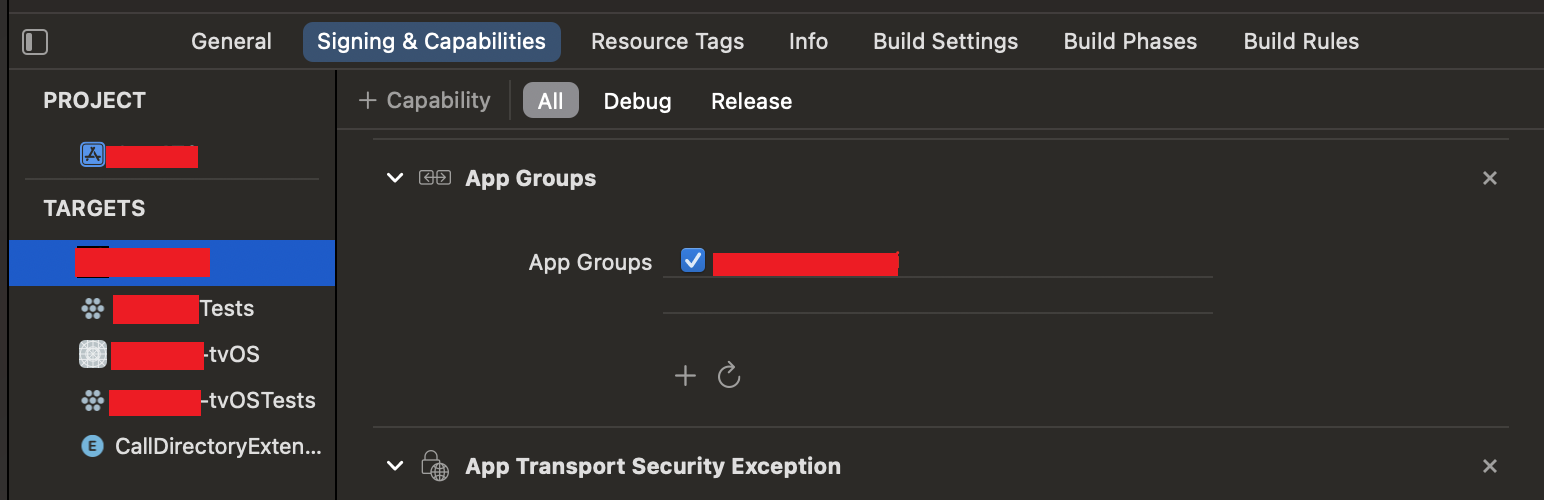Collapse App Transport Security Exception section

(x=395, y=466)
